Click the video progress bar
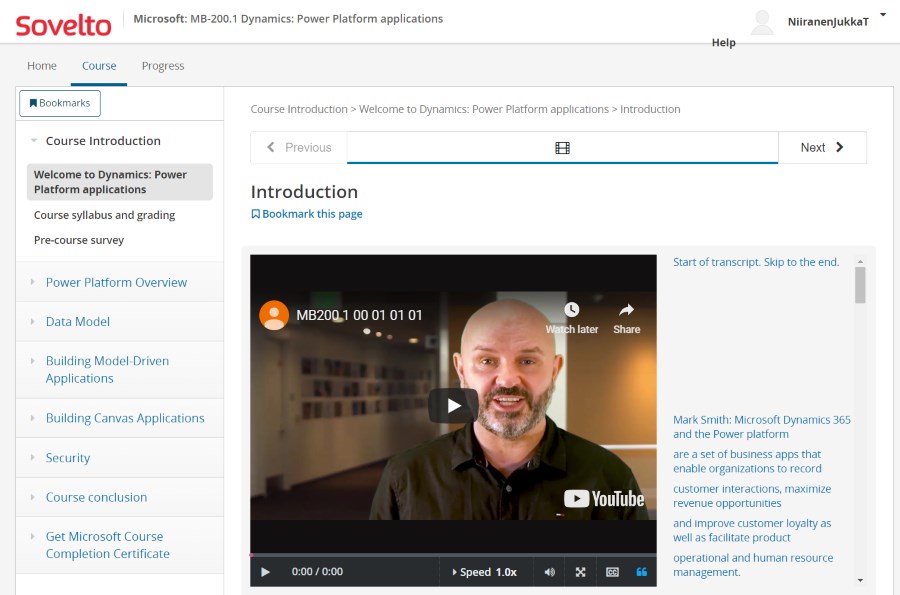Screen dimensions: 900x595 coord(453,555)
